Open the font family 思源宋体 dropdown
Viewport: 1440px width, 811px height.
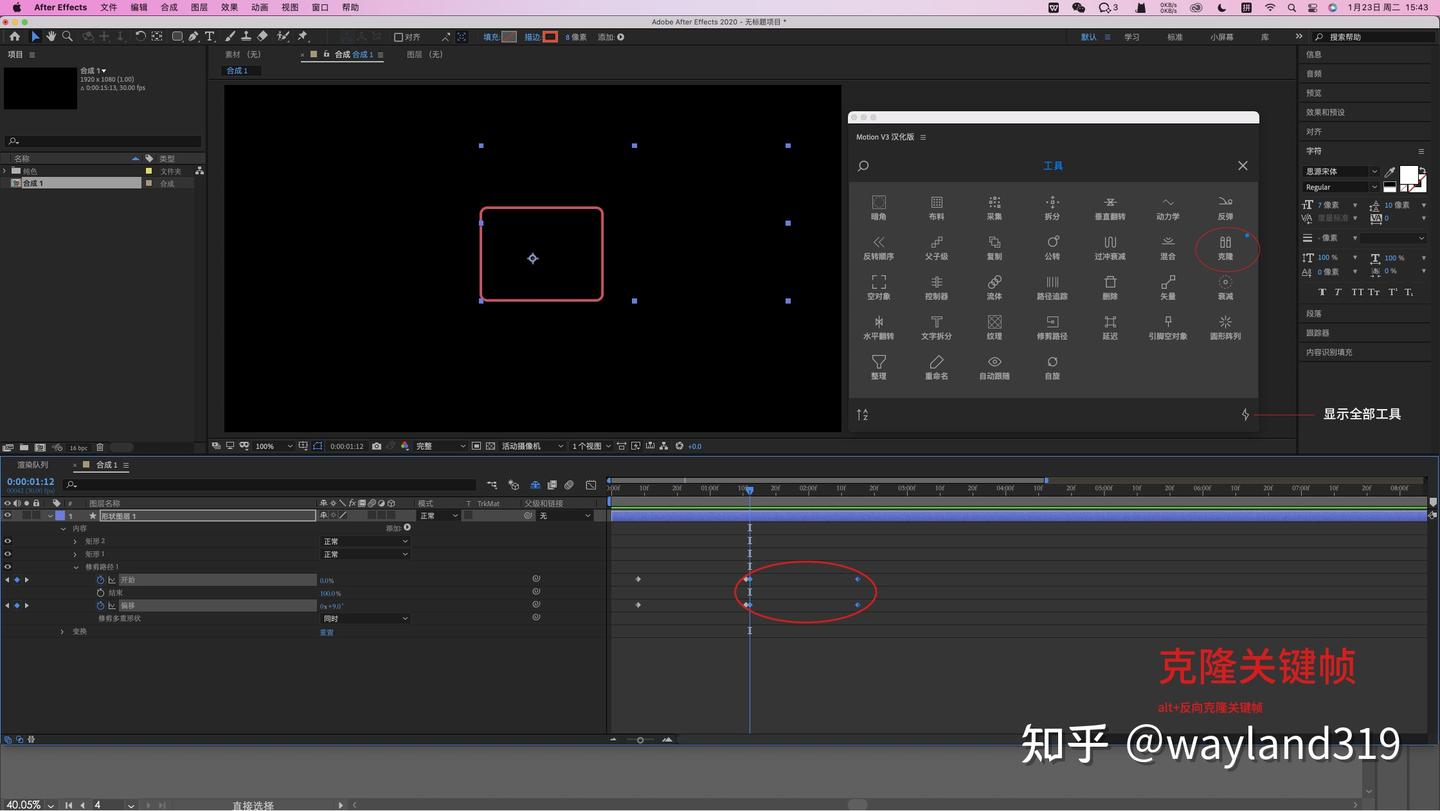1341,171
